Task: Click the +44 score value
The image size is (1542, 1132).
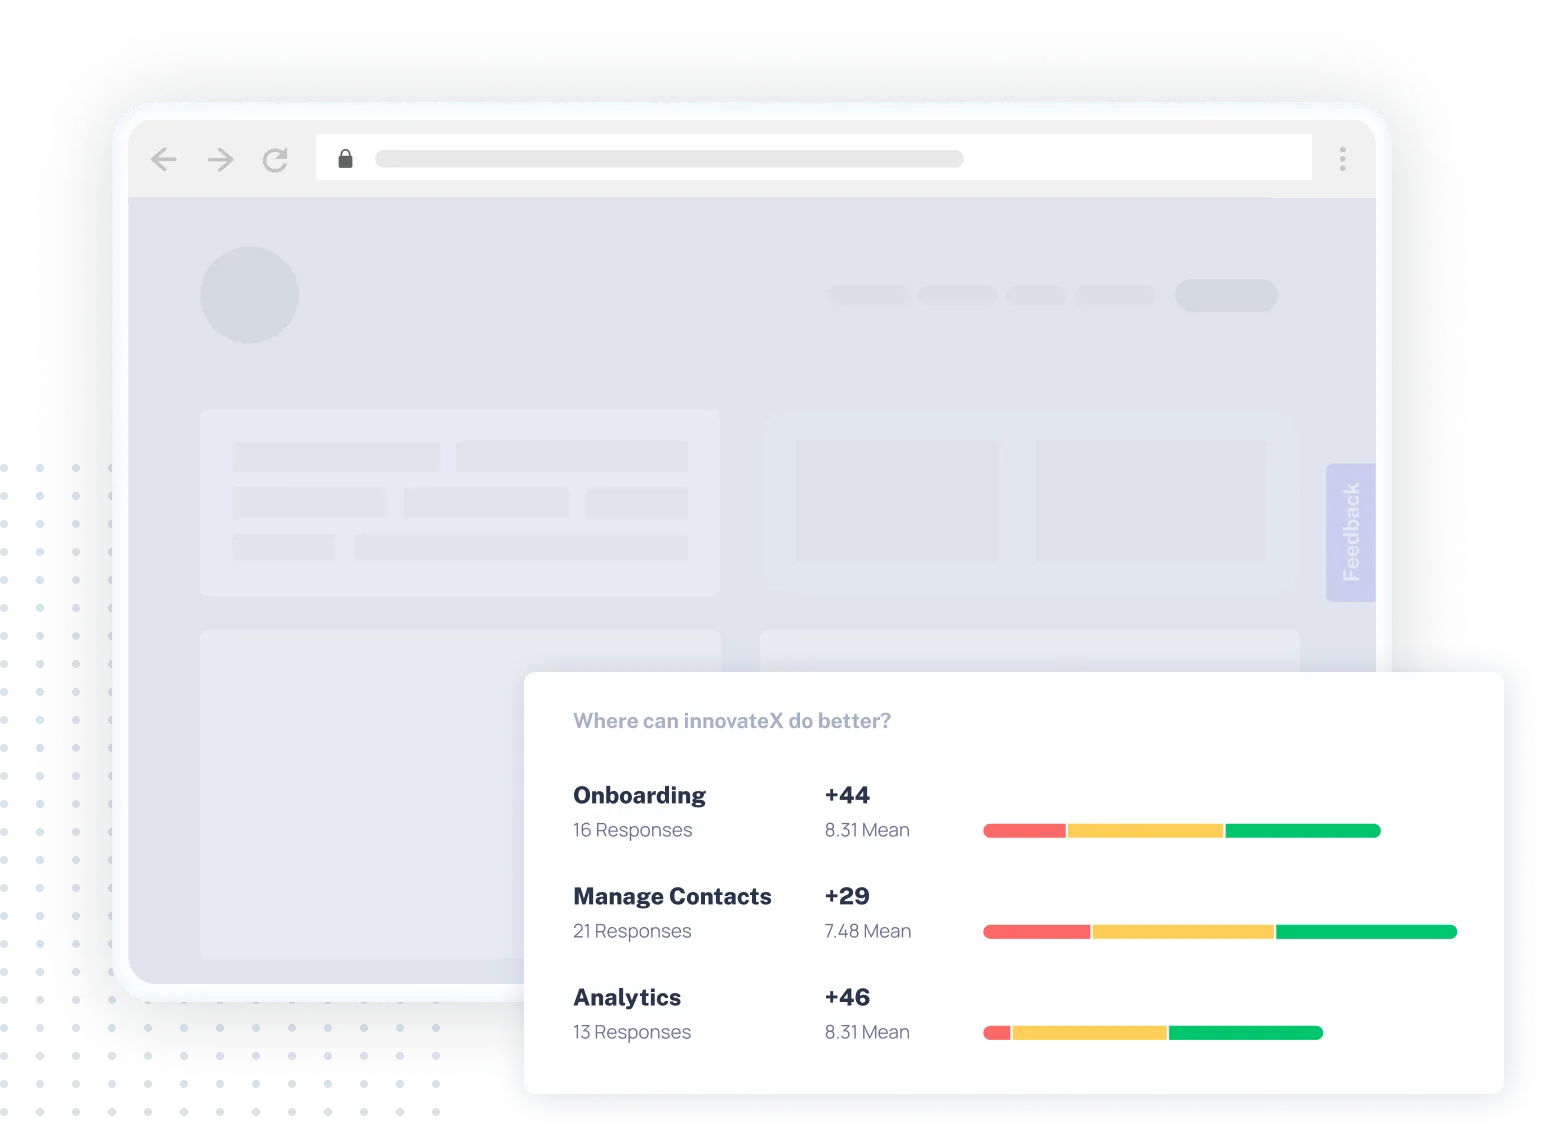Action: click(x=847, y=795)
